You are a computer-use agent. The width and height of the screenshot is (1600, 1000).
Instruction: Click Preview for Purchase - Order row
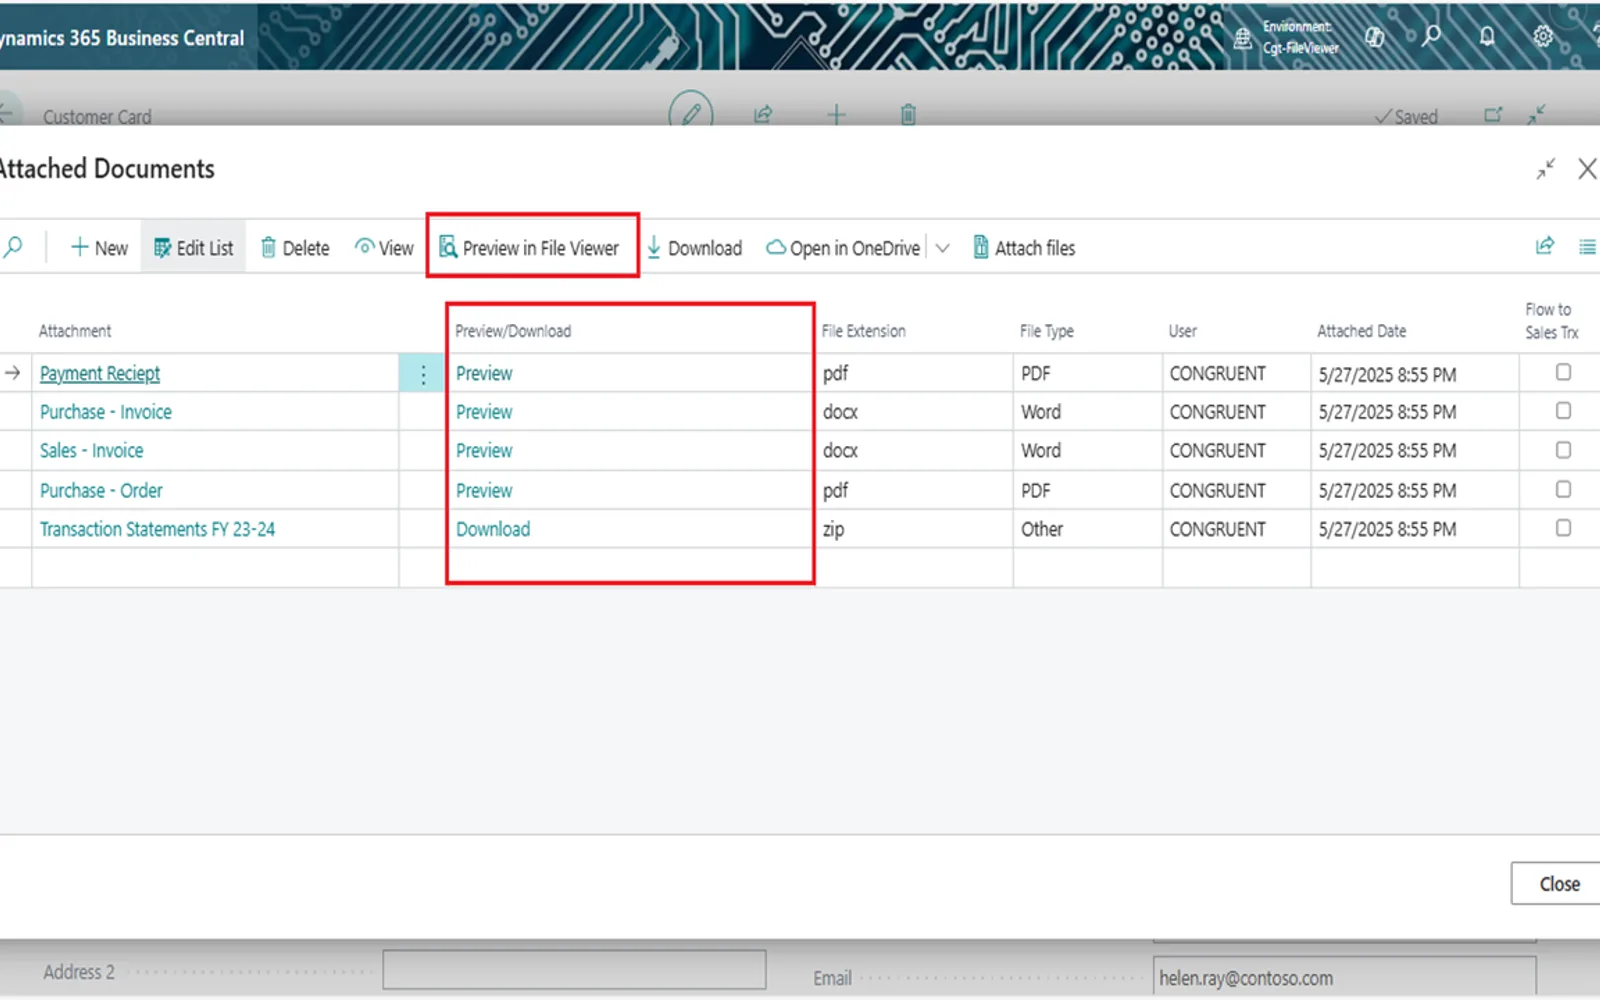click(x=484, y=491)
